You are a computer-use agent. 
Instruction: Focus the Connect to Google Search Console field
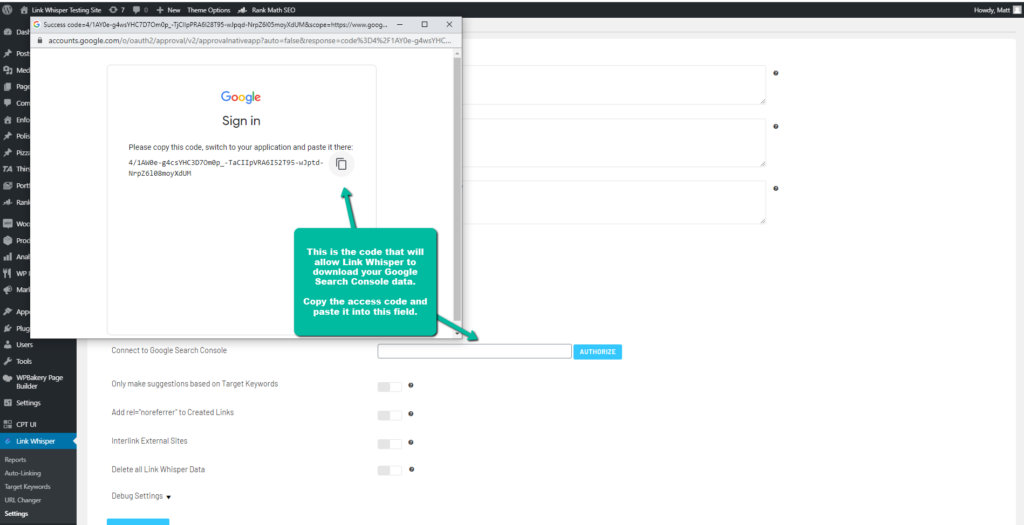pyautogui.click(x=475, y=351)
